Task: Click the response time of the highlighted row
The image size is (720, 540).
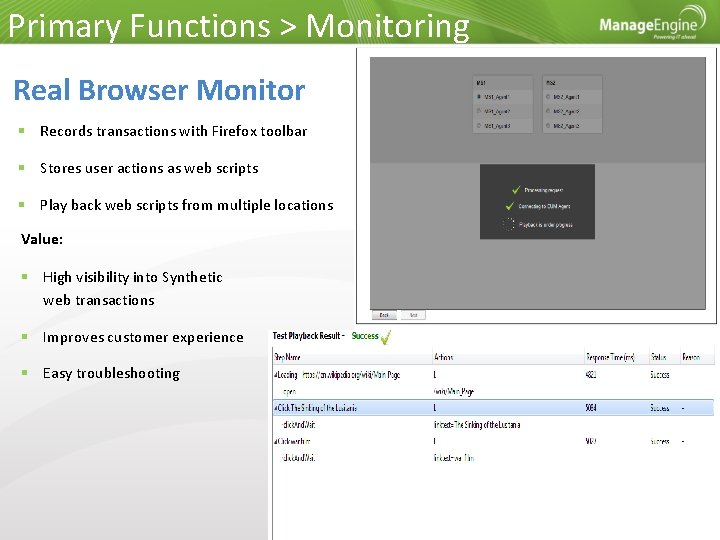Action: point(591,408)
